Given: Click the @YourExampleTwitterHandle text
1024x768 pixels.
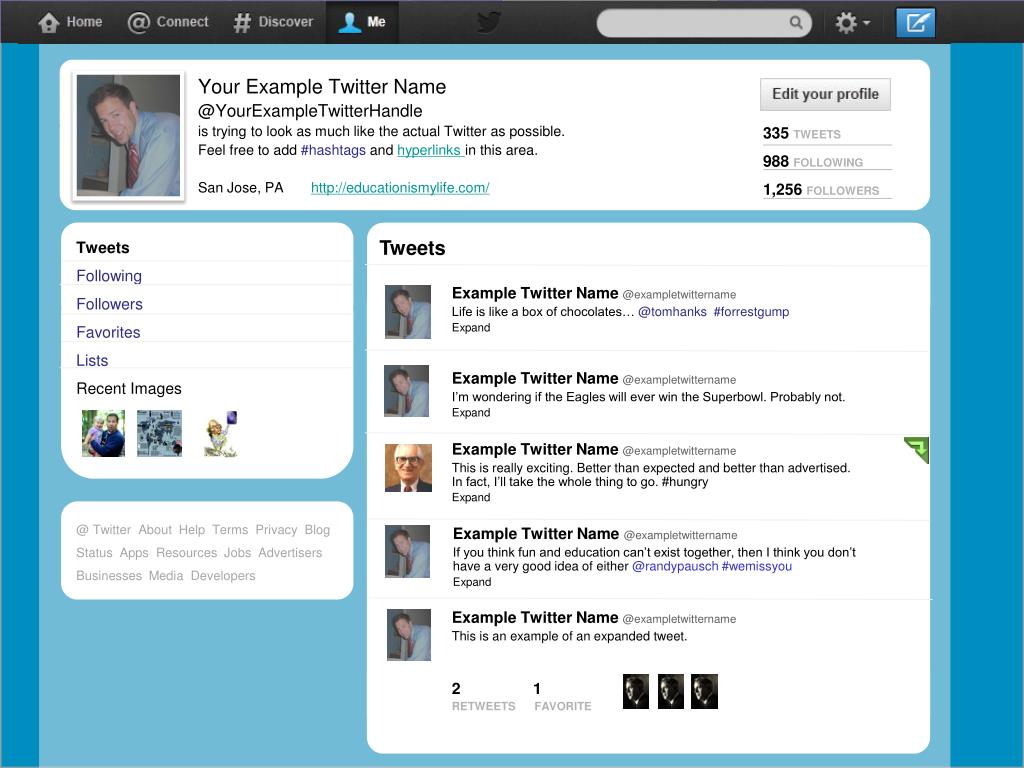Looking at the screenshot, I should (x=310, y=111).
